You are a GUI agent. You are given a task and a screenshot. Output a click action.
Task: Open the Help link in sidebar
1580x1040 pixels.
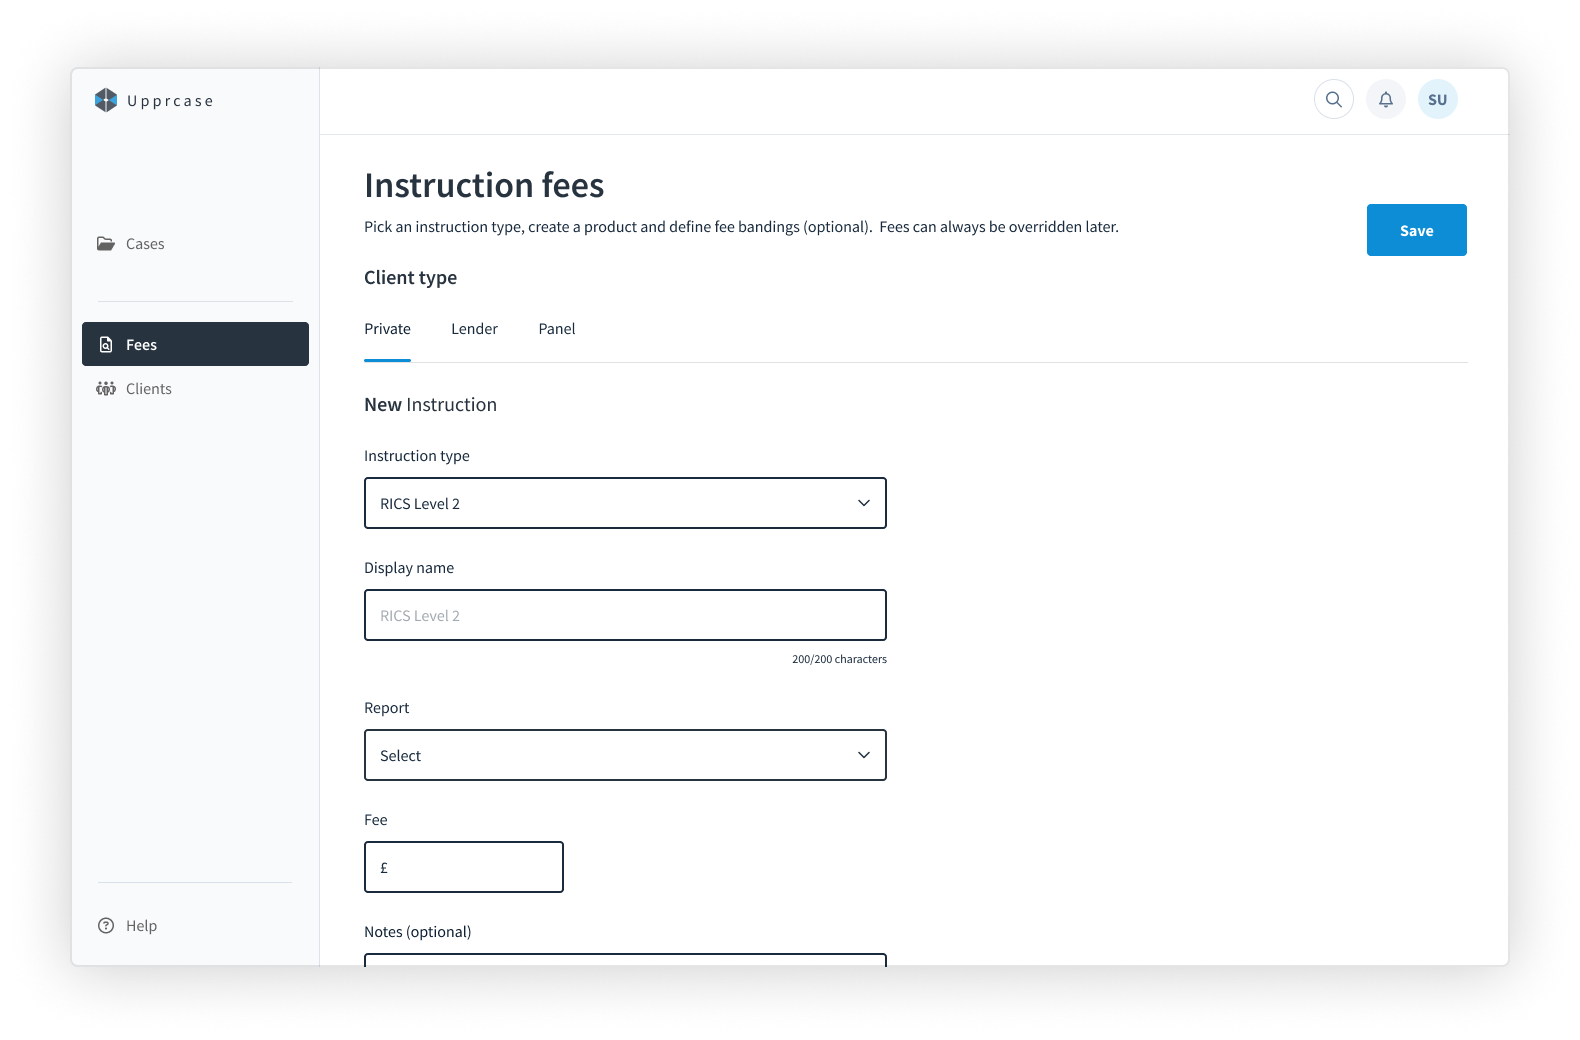tap(141, 925)
